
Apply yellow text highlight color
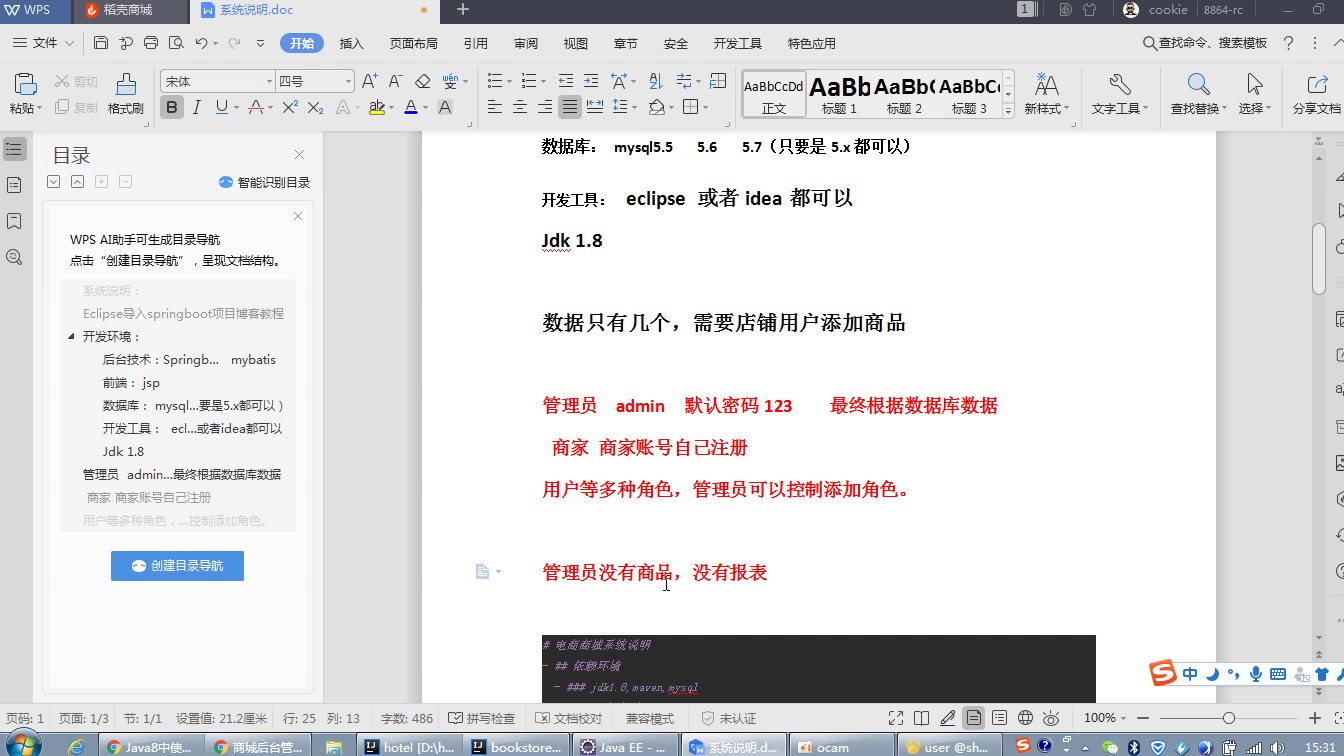pyautogui.click(x=377, y=107)
